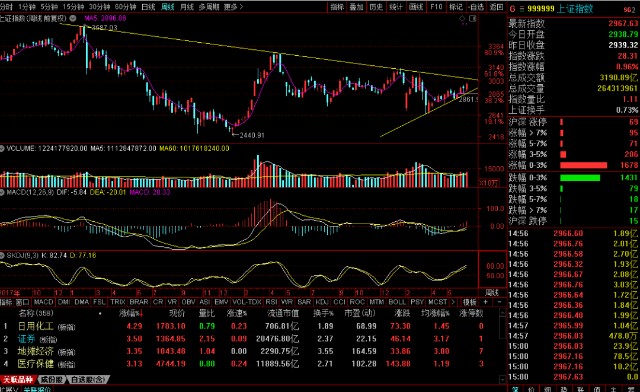640x392 pixels.
Task: Click the sector list scrollbar down arrow
Action: (503, 380)
